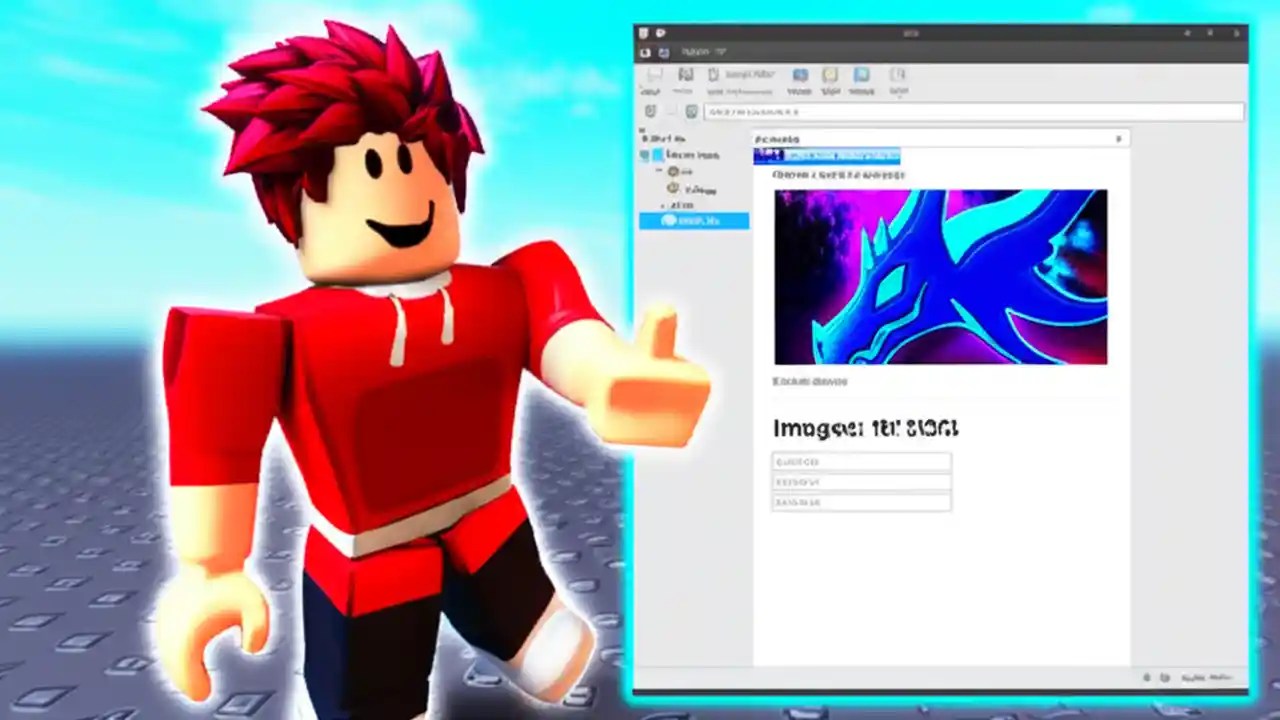Click the link below the dragon image
This screenshot has height=720, width=1280.
pos(810,381)
